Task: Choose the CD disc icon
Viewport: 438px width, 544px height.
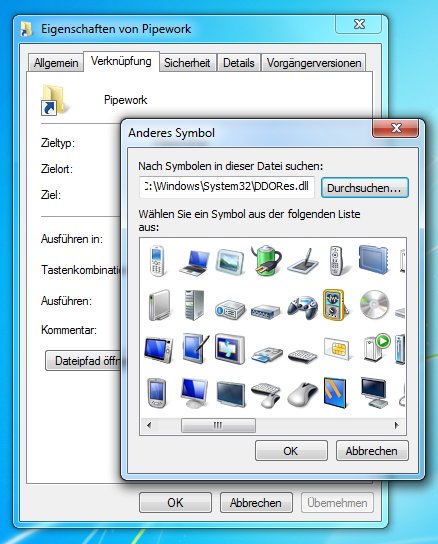Action: pyautogui.click(x=374, y=305)
